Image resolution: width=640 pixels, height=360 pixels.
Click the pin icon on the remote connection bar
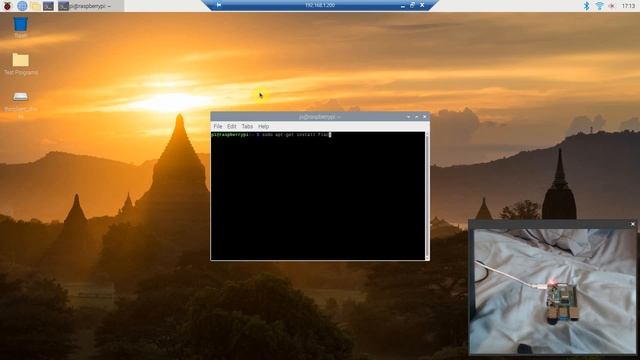click(x=219, y=5)
